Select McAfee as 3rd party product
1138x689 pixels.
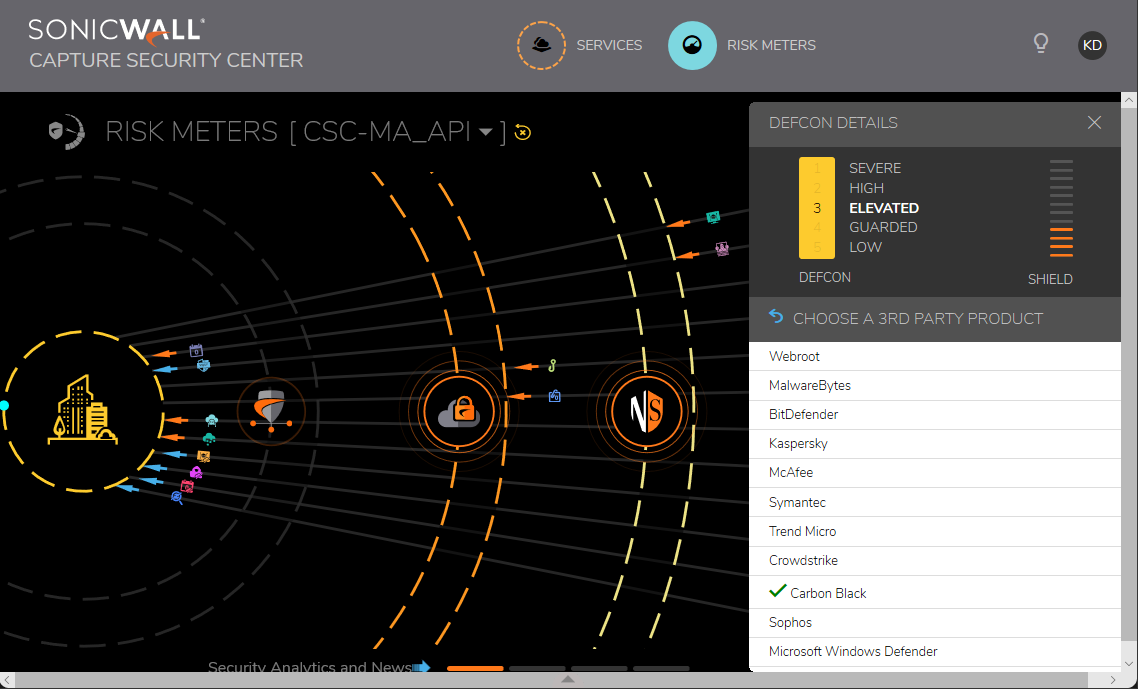tap(935, 473)
